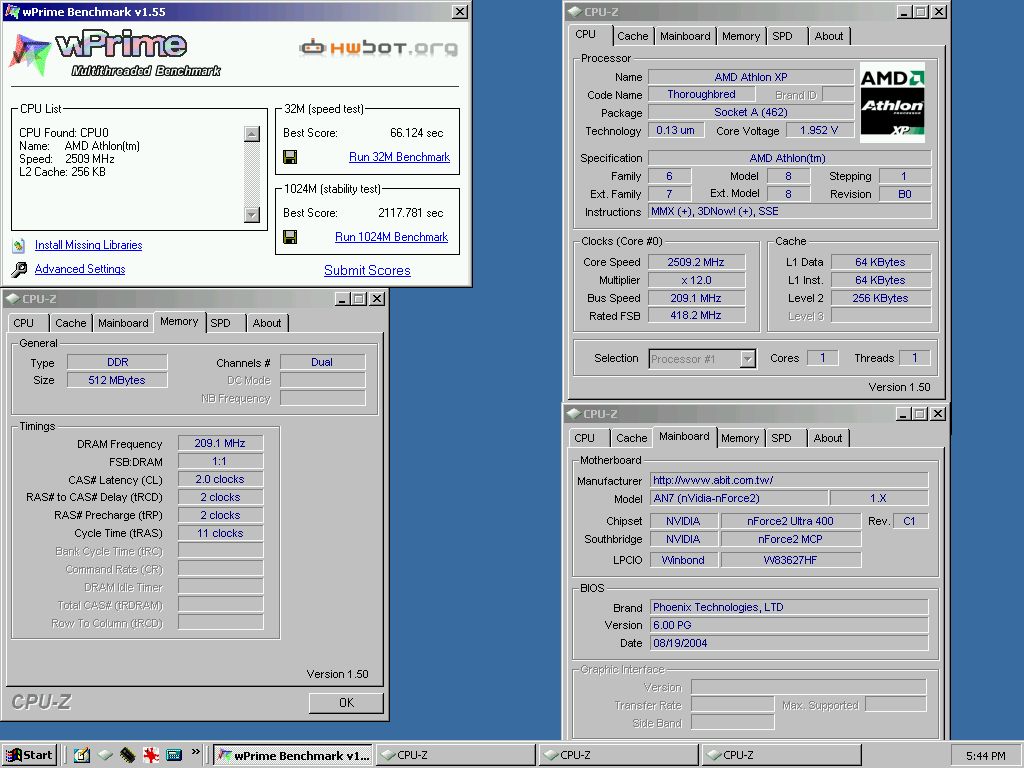
Task: Click the LPCIO W83627HF field
Action: [790, 560]
